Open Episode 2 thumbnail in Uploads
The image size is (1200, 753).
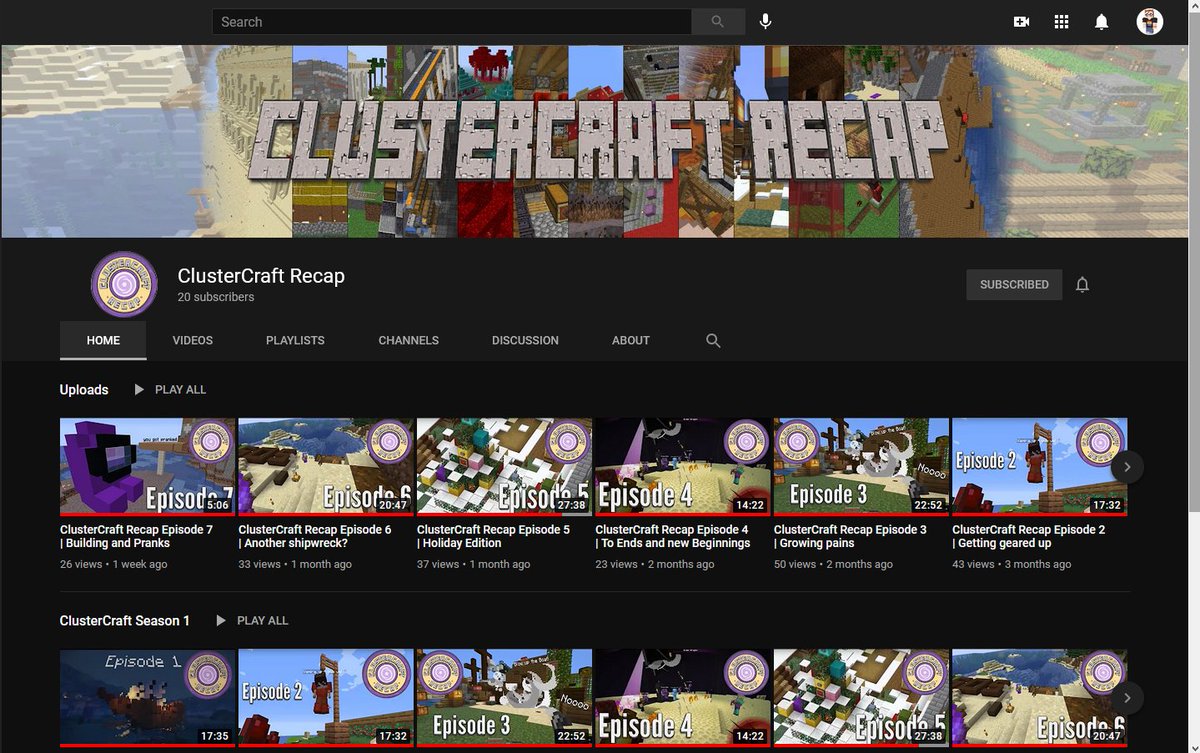coord(1040,466)
